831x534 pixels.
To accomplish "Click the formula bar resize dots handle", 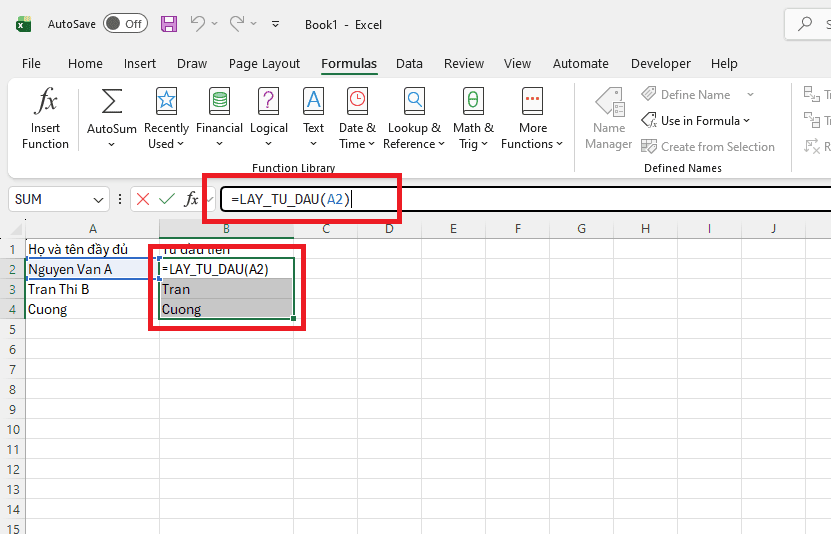I will 120,199.
